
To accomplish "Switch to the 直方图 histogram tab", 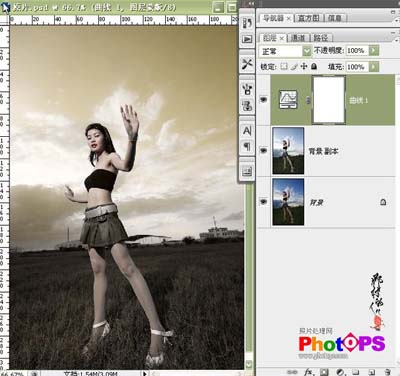I will pyautogui.click(x=309, y=18).
